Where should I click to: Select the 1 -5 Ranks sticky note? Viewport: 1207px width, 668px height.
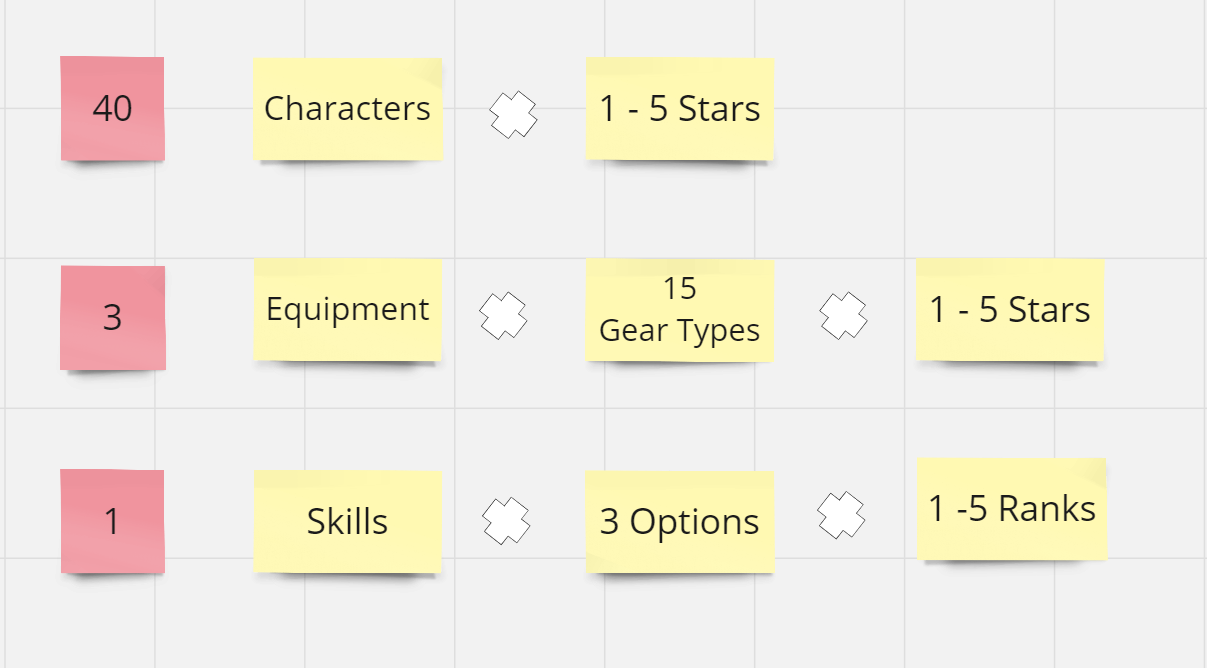1012,509
